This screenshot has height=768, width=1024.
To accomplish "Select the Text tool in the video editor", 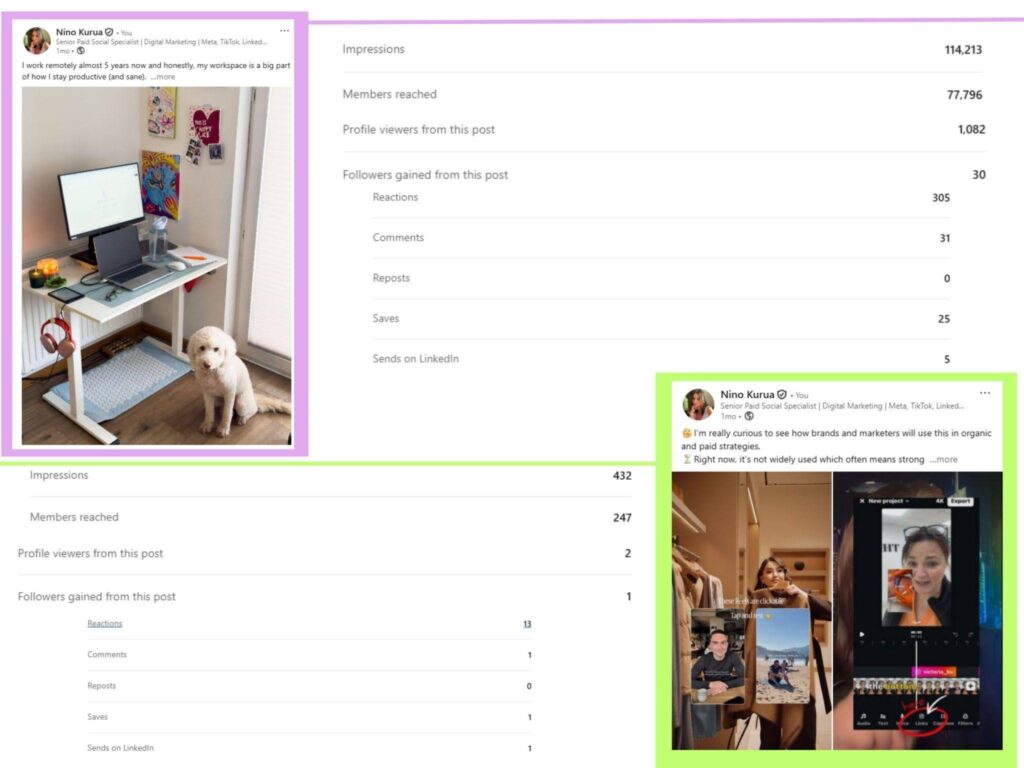I will pyautogui.click(x=882, y=717).
